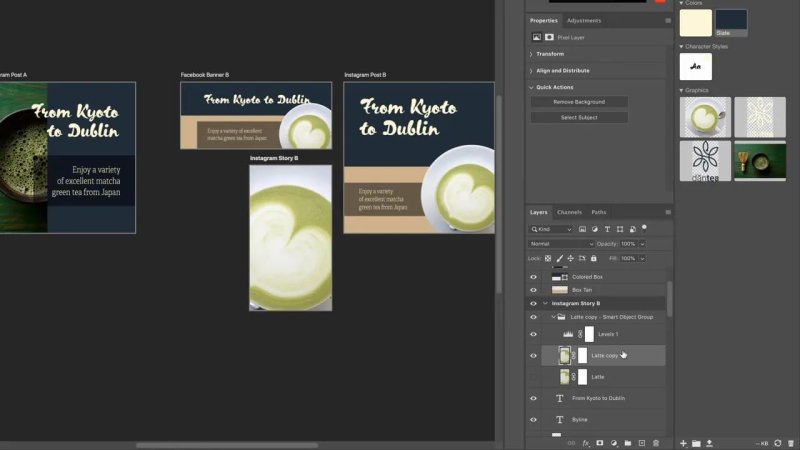Screen dimensions: 800x450
Task: Filter layers by shape layers icon
Action: pyautogui.click(x=620, y=230)
